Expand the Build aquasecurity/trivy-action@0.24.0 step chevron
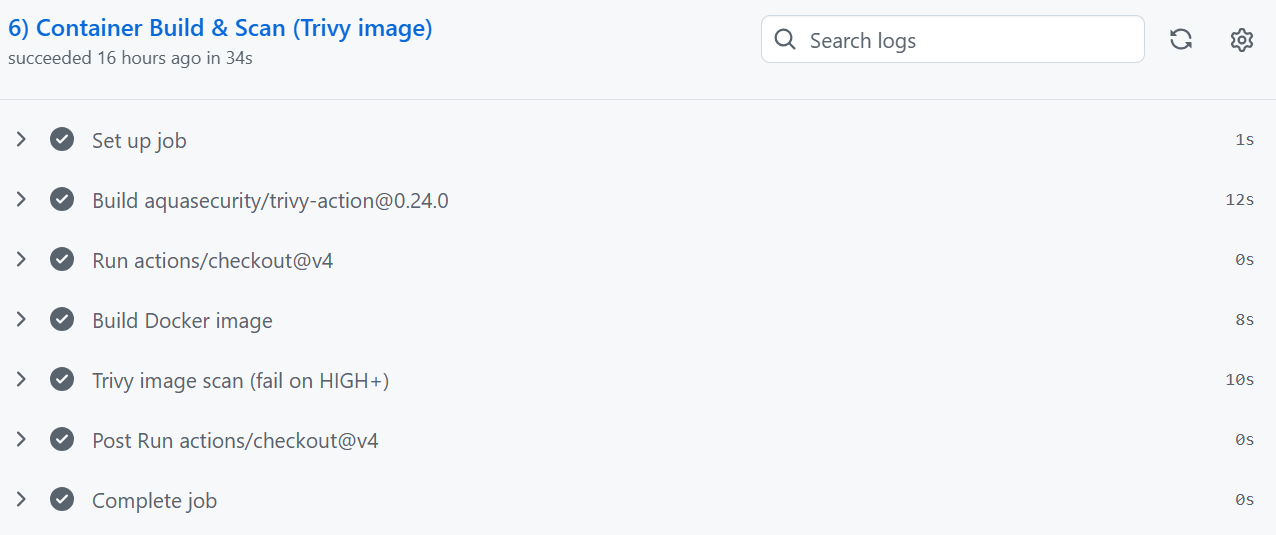The height and width of the screenshot is (535, 1276). click(21, 200)
